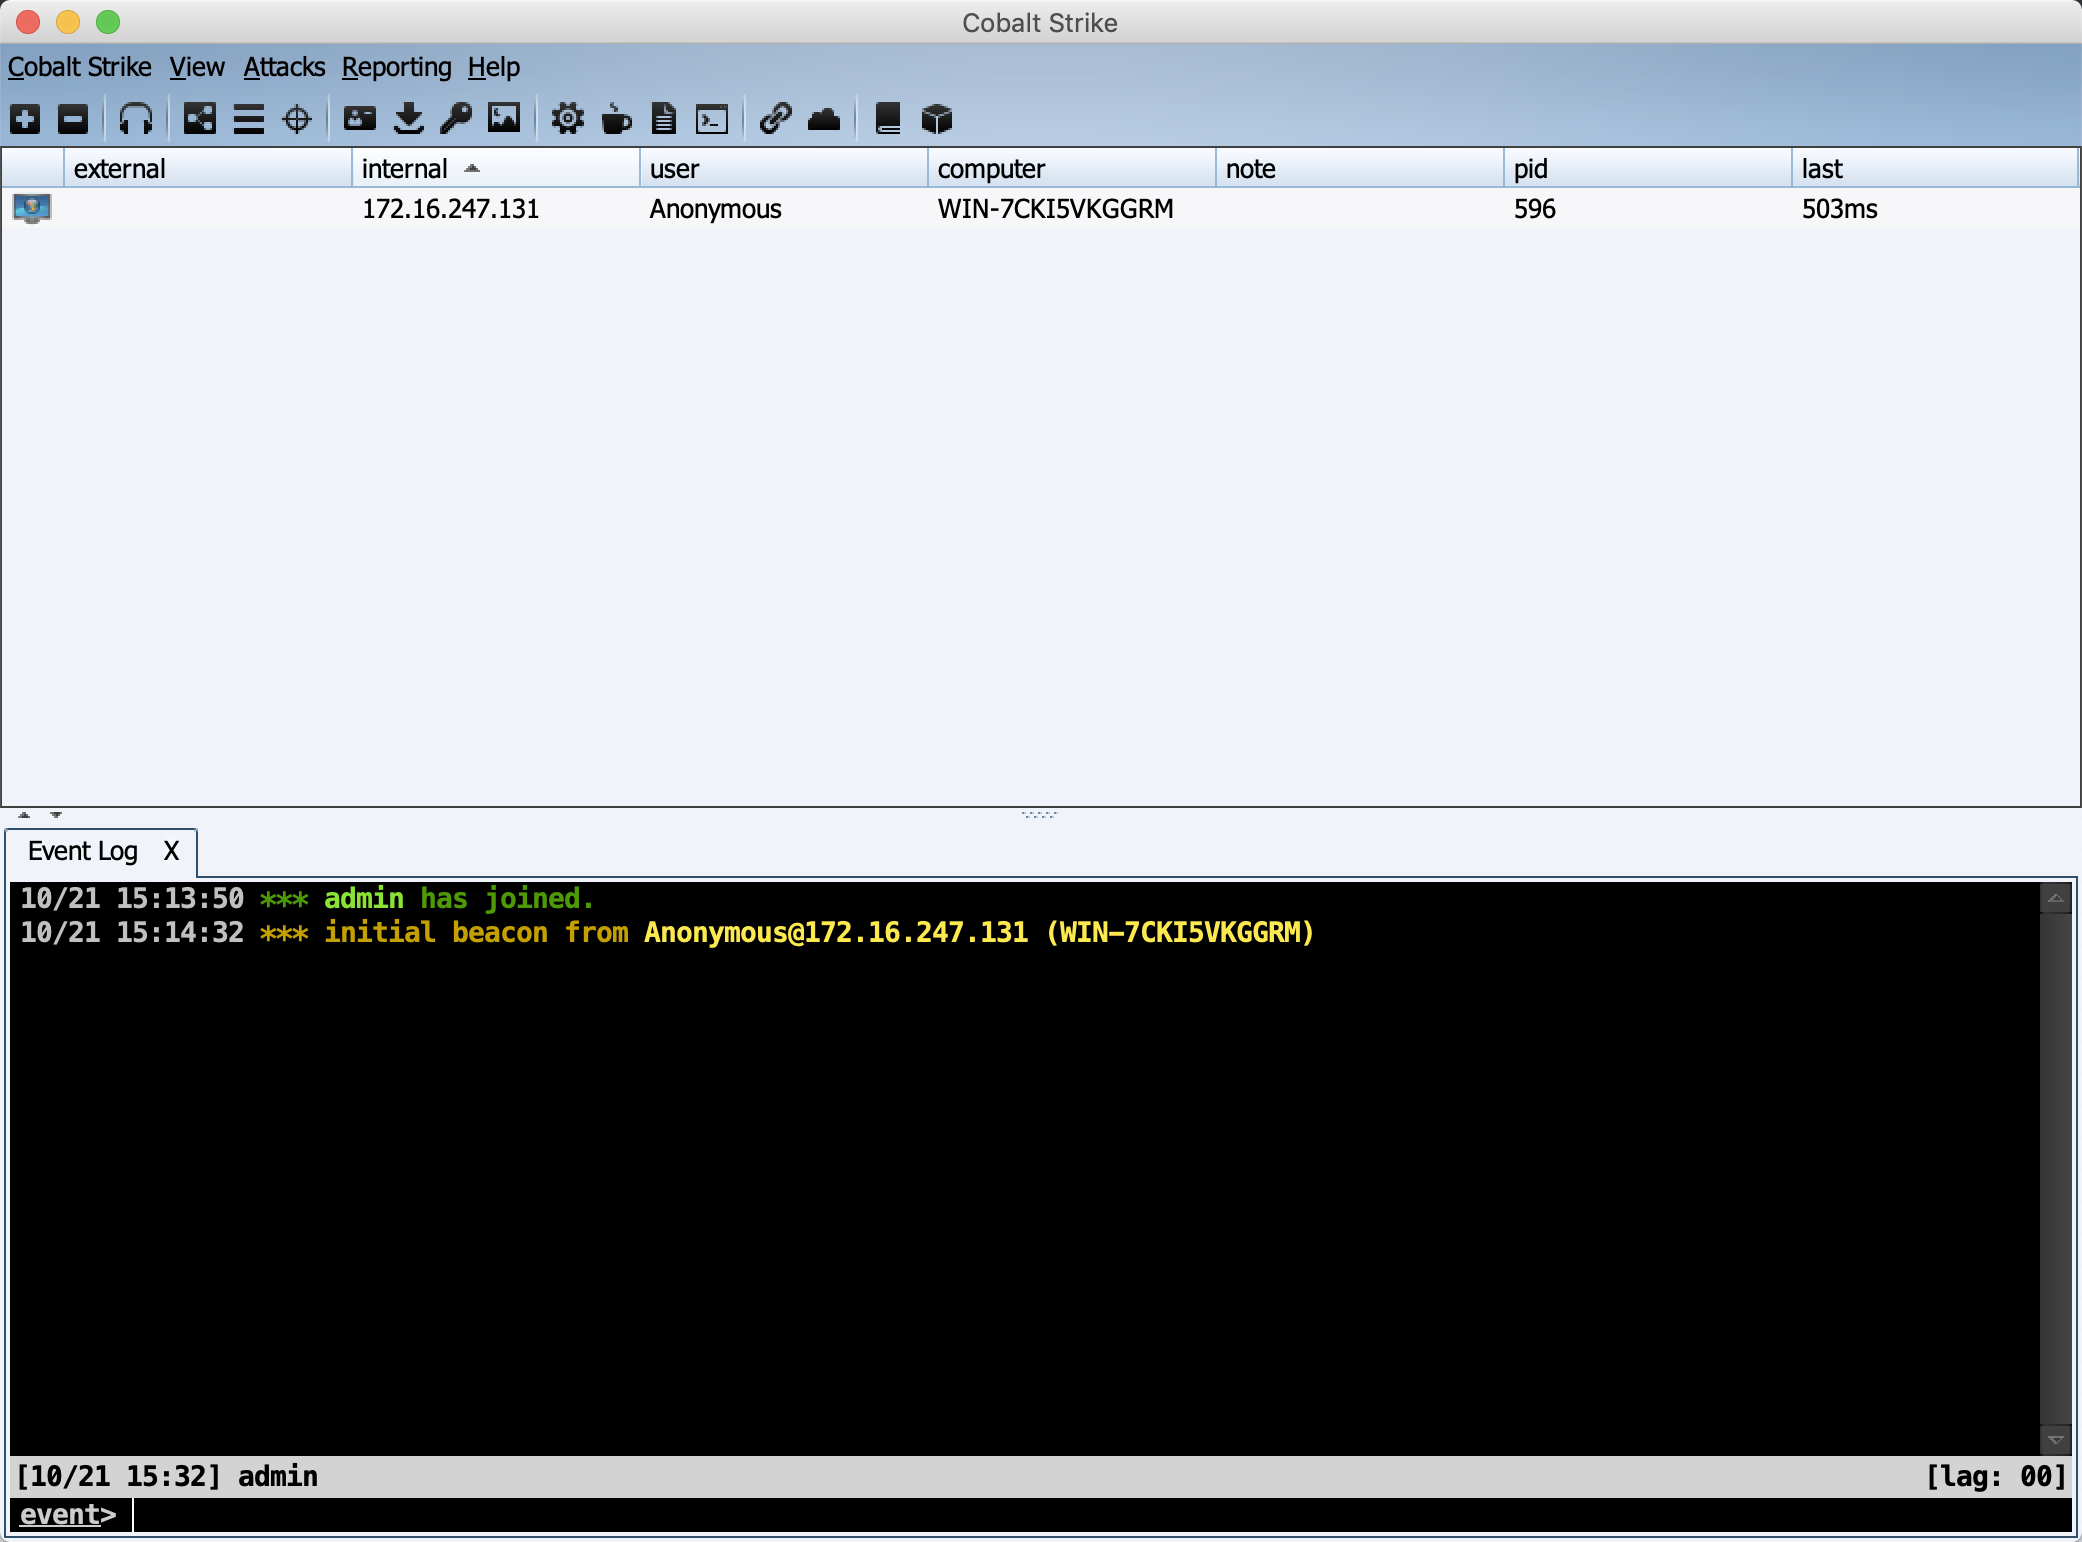The width and height of the screenshot is (2082, 1542).
Task: Sort by the user column header
Action: (x=784, y=169)
